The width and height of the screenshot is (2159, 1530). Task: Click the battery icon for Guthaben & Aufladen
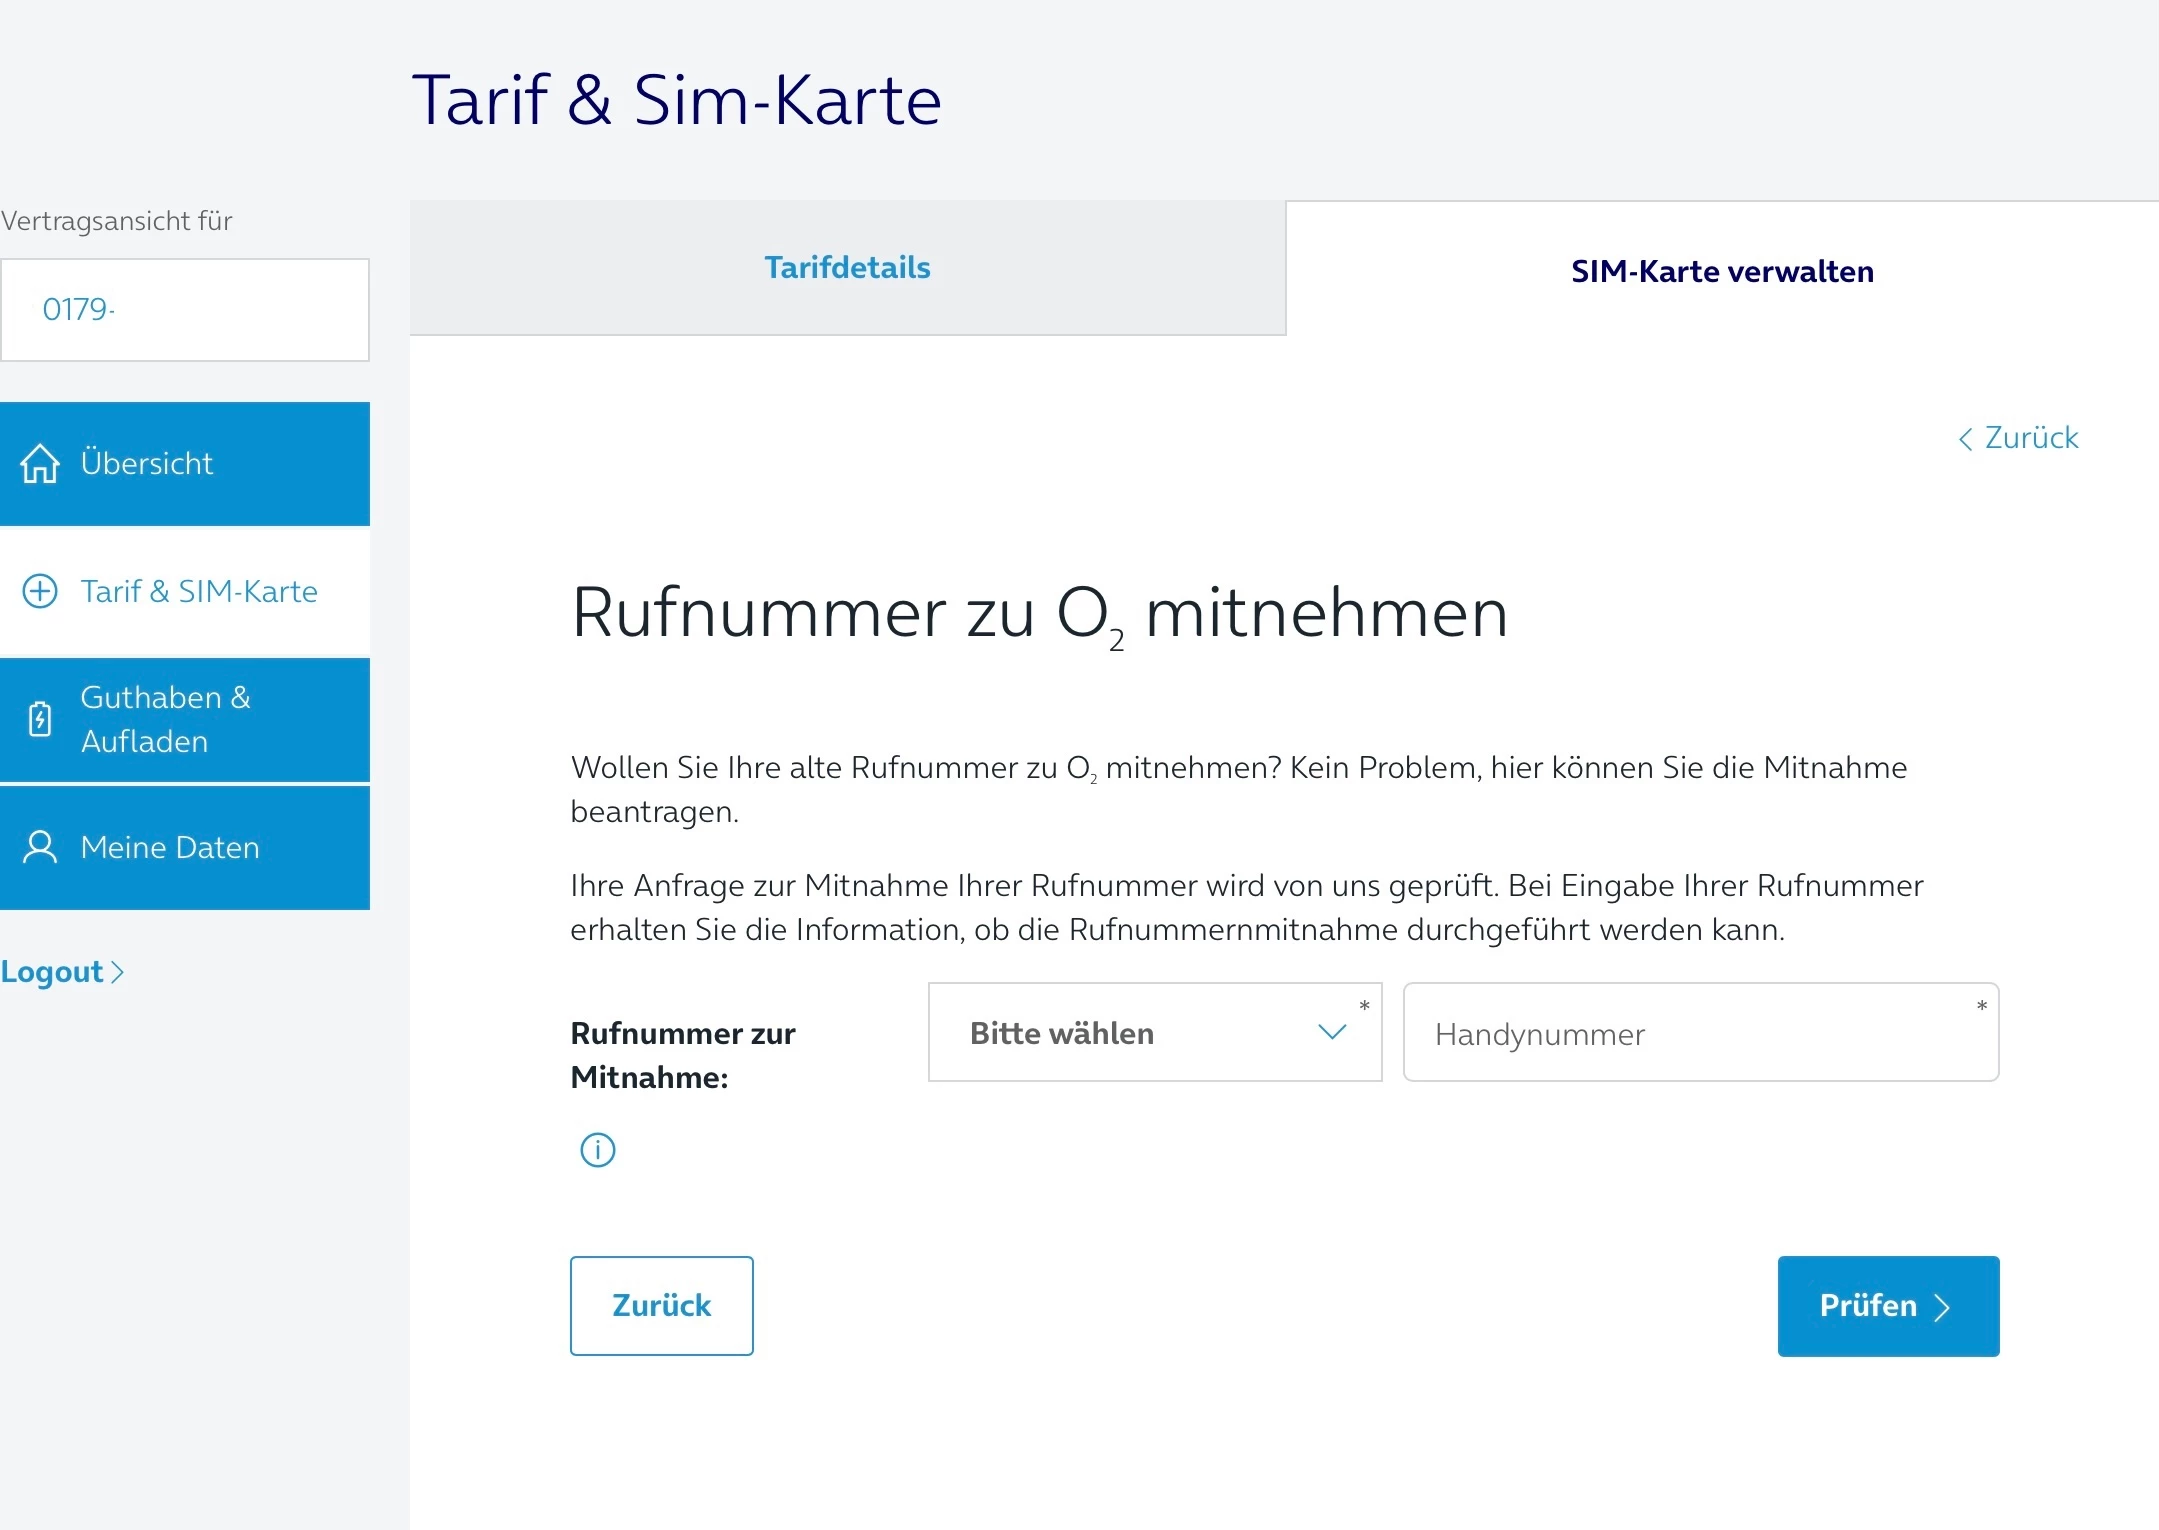40,719
